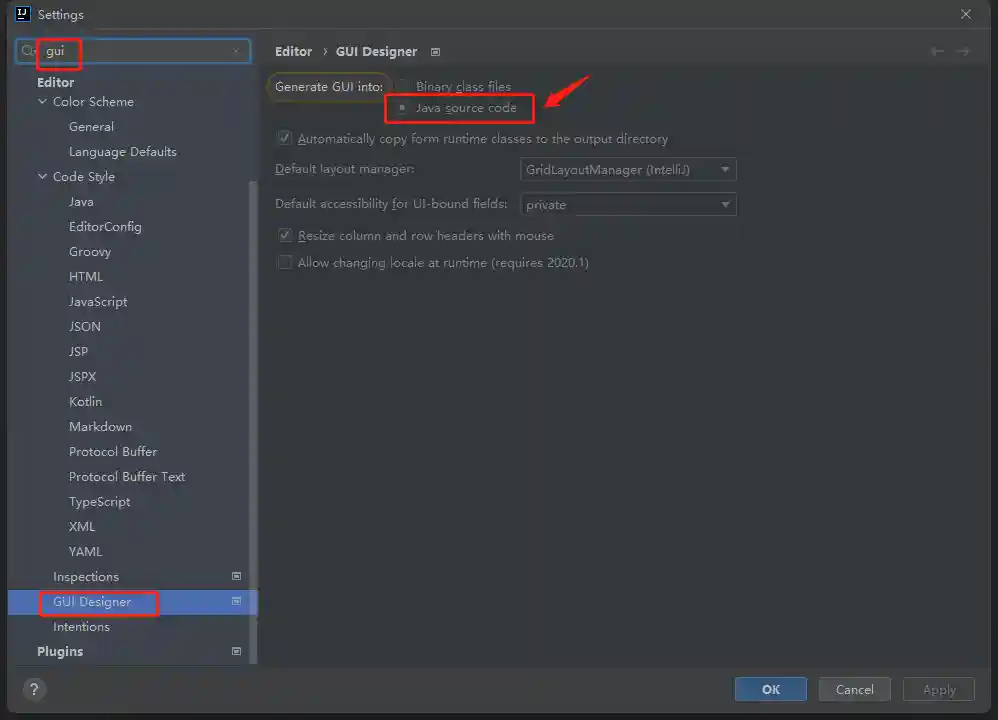Image resolution: width=998 pixels, height=720 pixels.
Task: Click the project icon on Inspections row
Action: point(237,576)
